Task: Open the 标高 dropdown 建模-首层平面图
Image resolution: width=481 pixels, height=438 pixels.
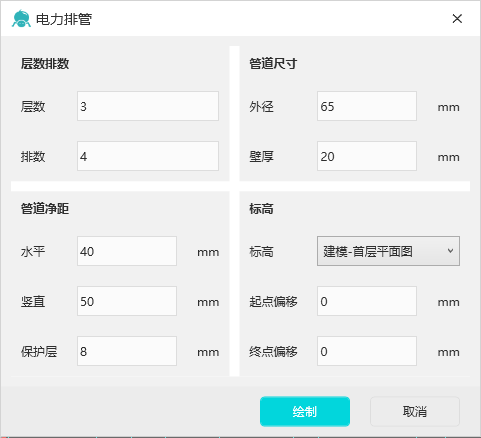Action: 388,251
